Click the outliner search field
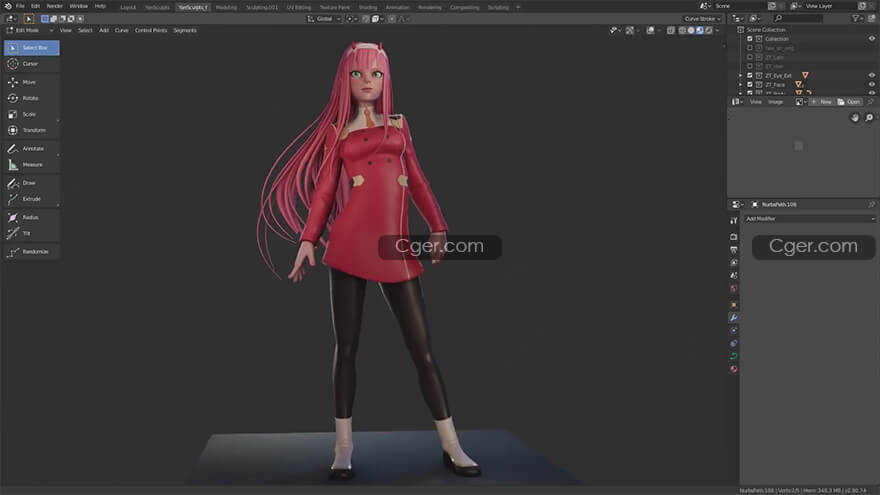Viewport: 880px width, 495px height. (798, 19)
